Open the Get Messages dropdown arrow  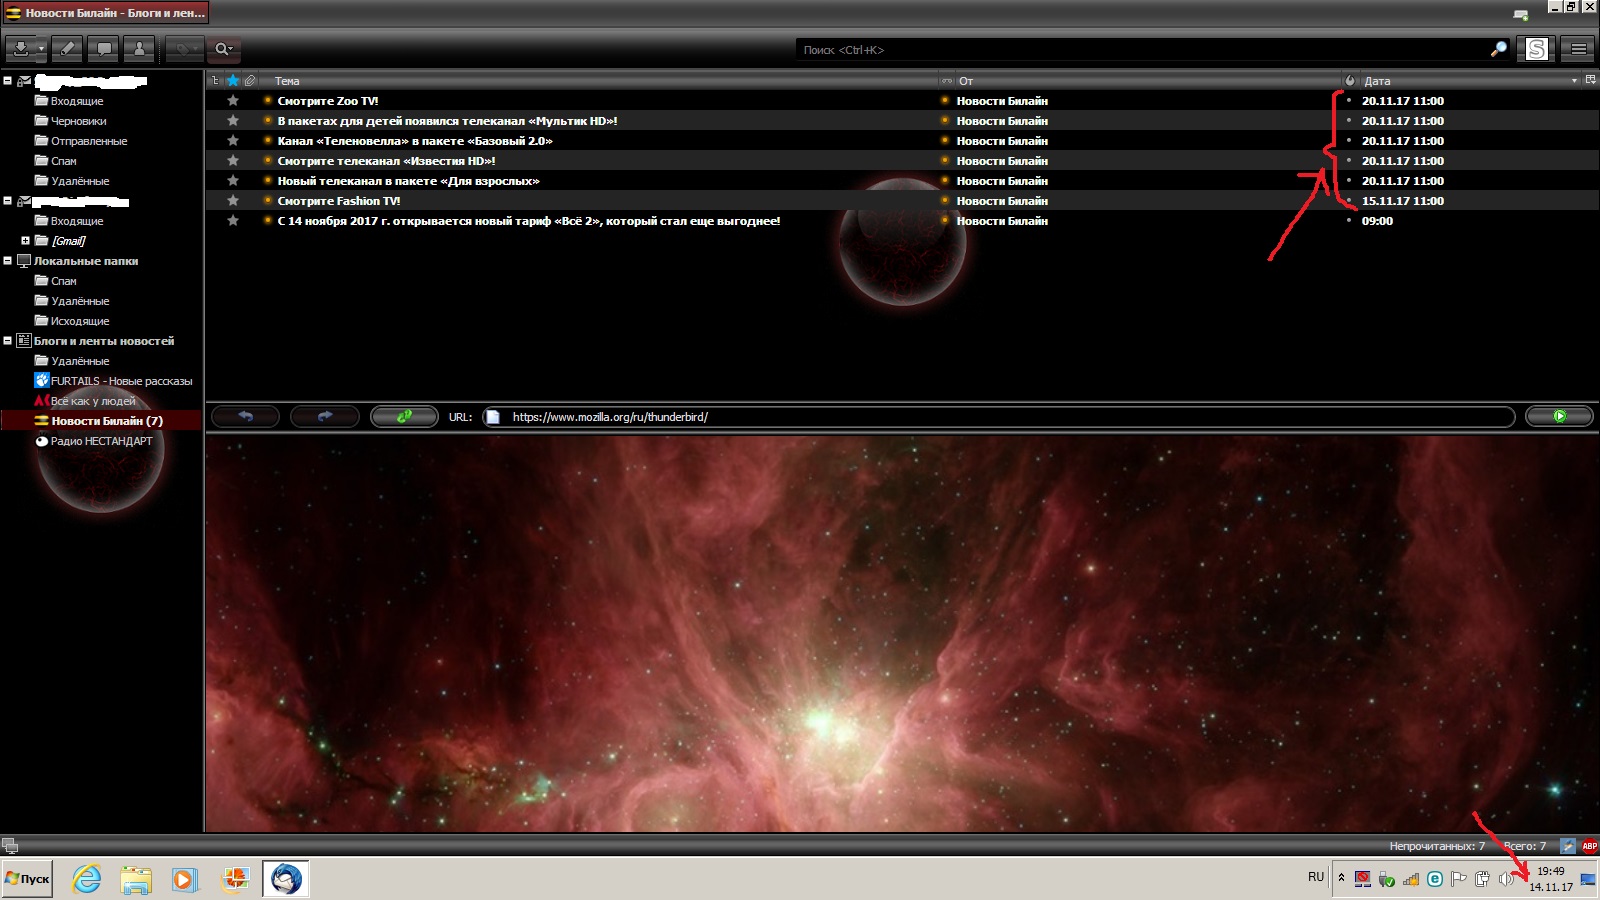(x=41, y=48)
